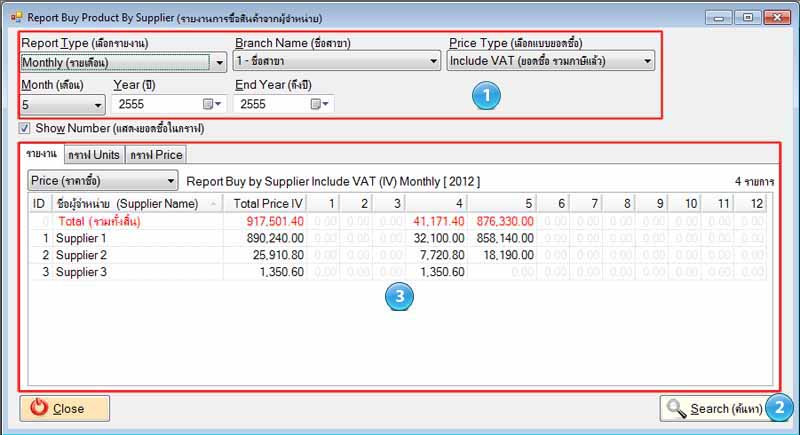
Task: Toggle the Show Number checkbox
Action: tap(25, 128)
